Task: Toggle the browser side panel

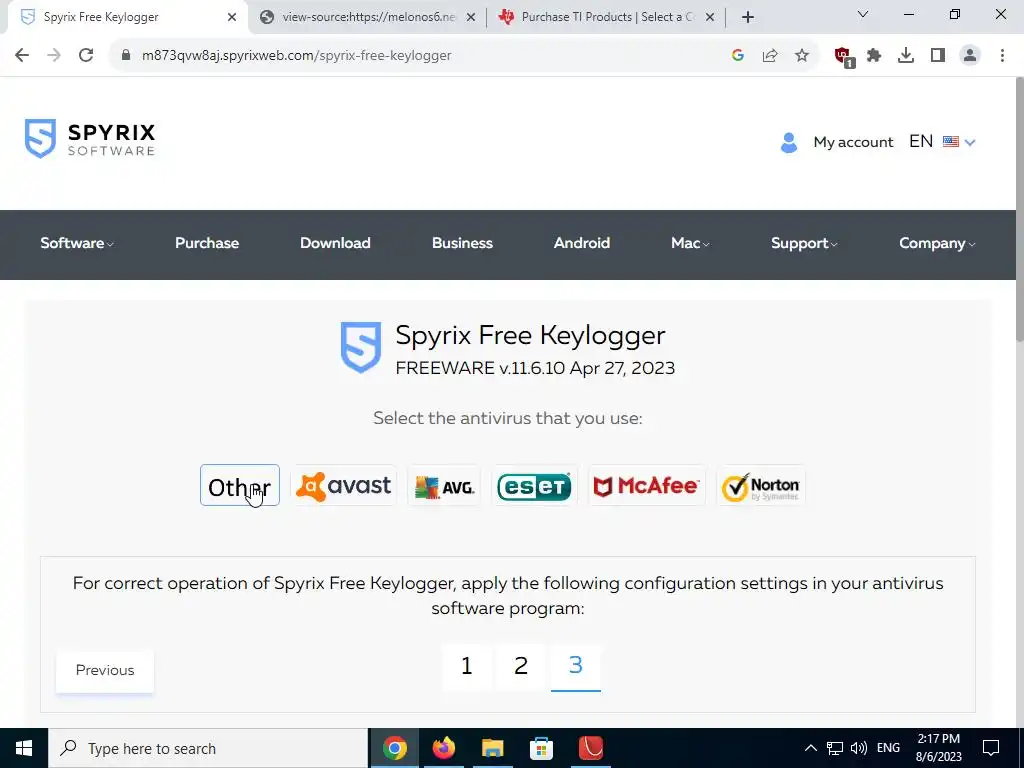Action: click(x=938, y=56)
